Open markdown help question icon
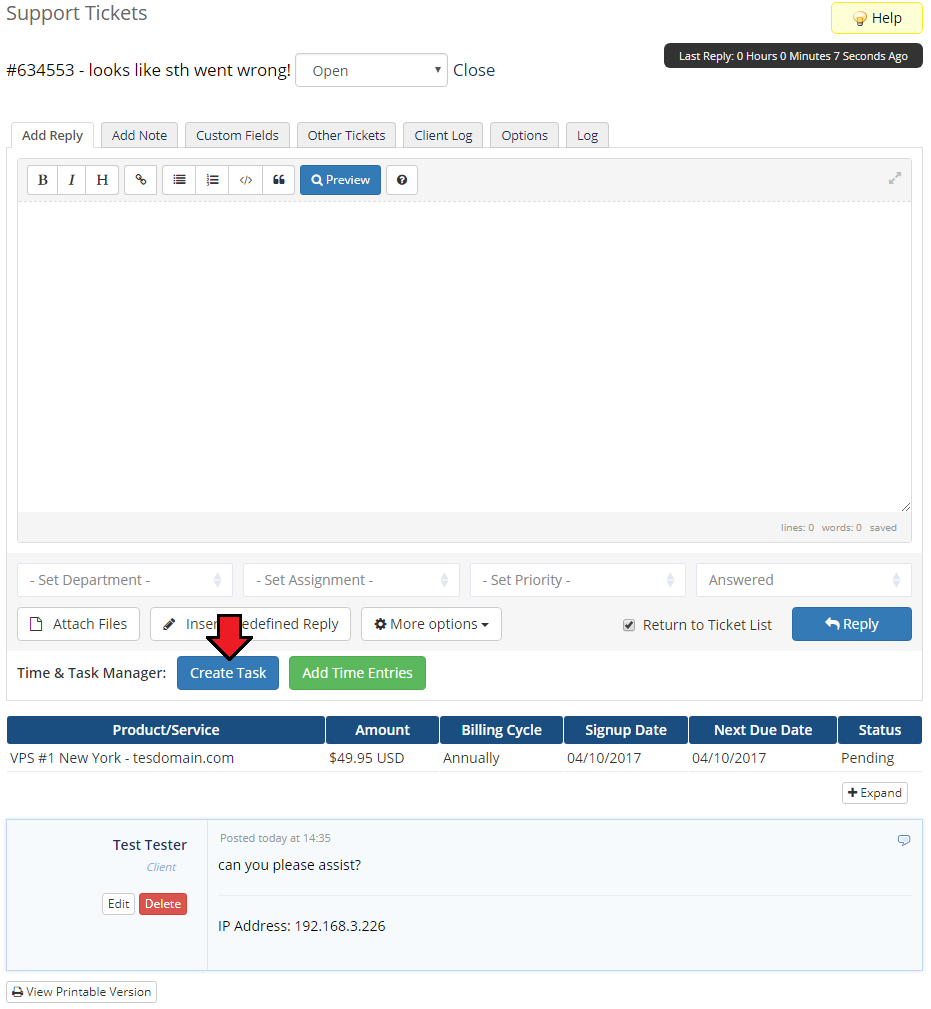Screen dimensions: 931x1009 click(401, 180)
